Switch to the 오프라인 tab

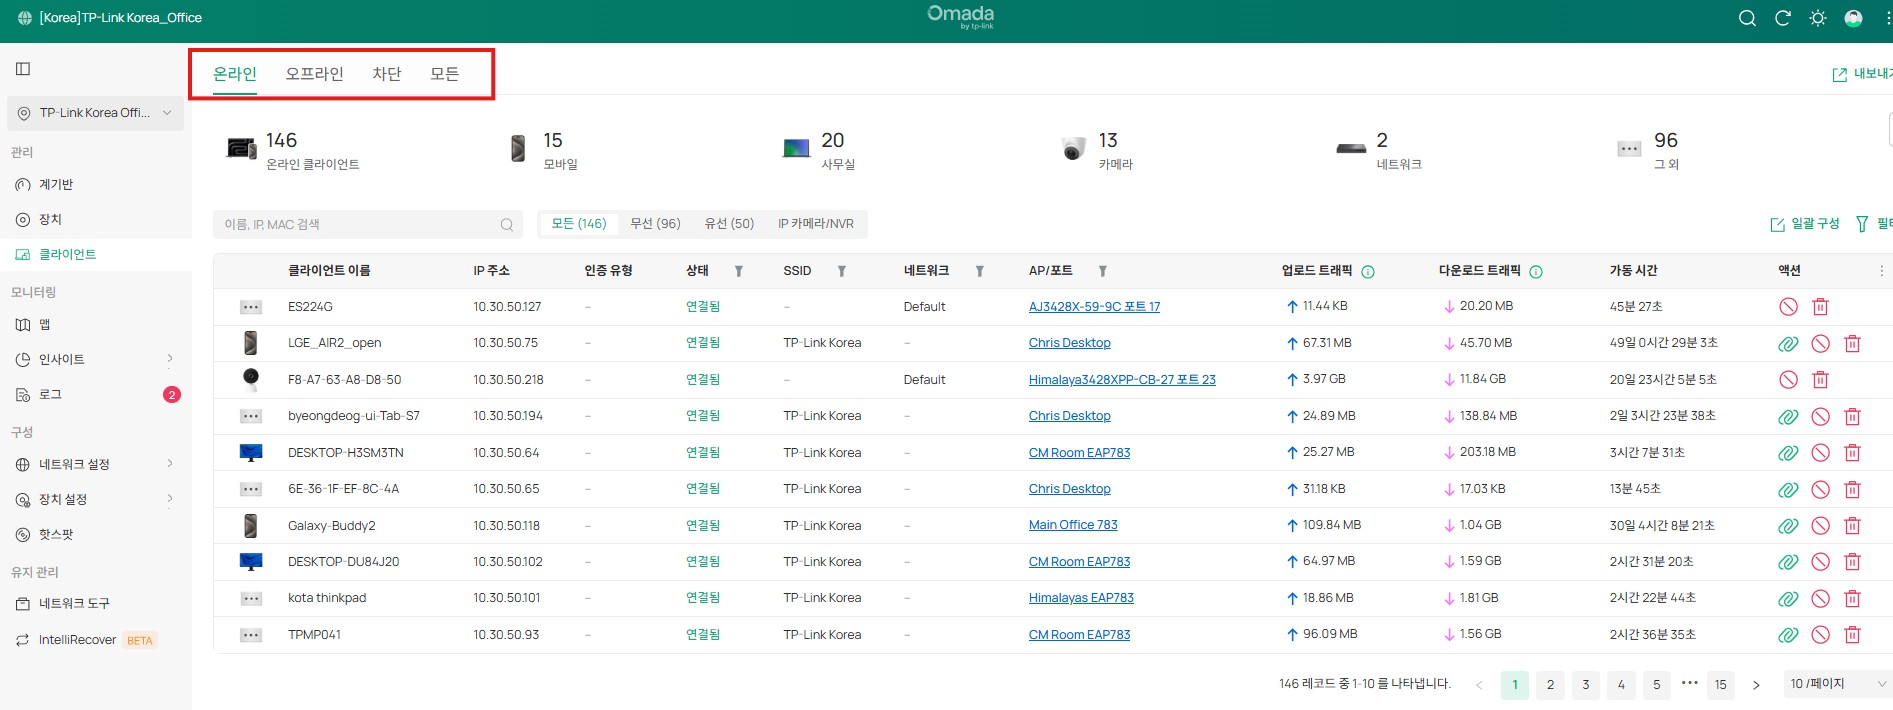coord(314,74)
